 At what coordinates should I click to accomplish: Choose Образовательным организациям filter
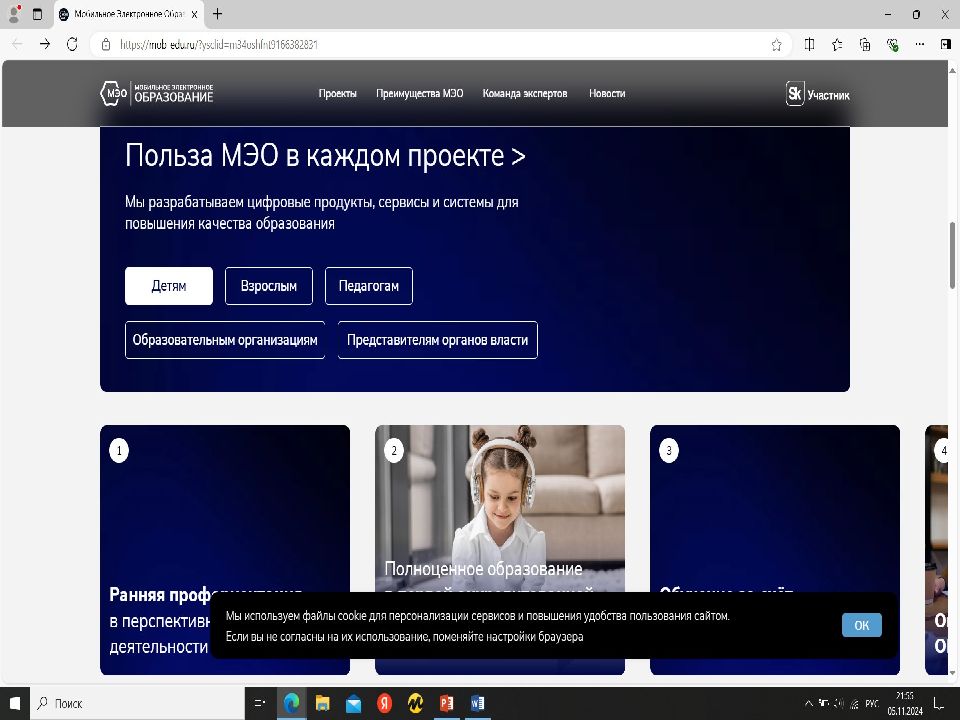tap(225, 340)
